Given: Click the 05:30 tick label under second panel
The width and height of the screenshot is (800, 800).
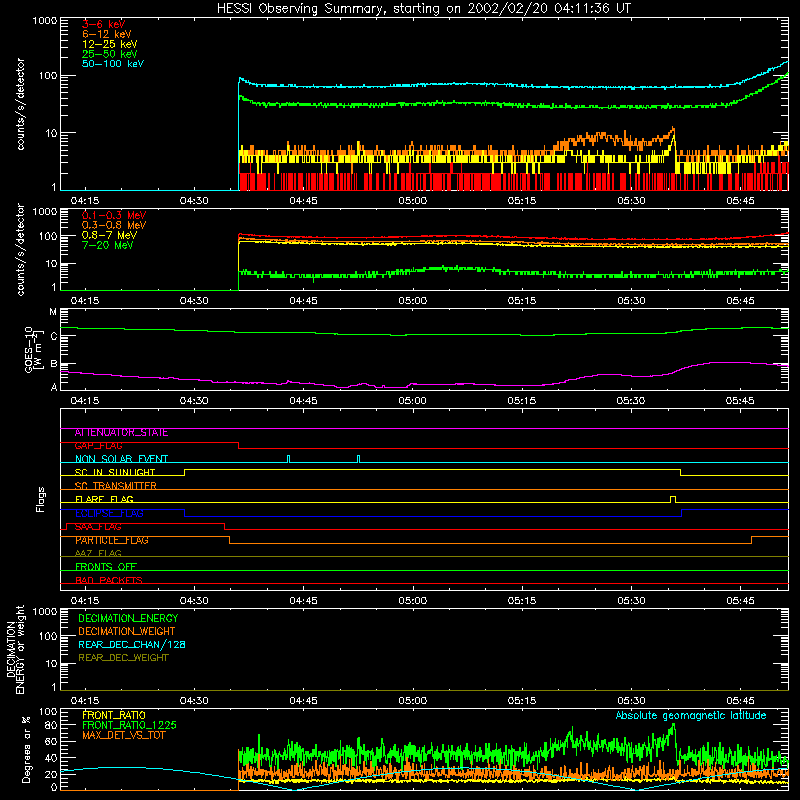Looking at the screenshot, I should coord(631,301).
